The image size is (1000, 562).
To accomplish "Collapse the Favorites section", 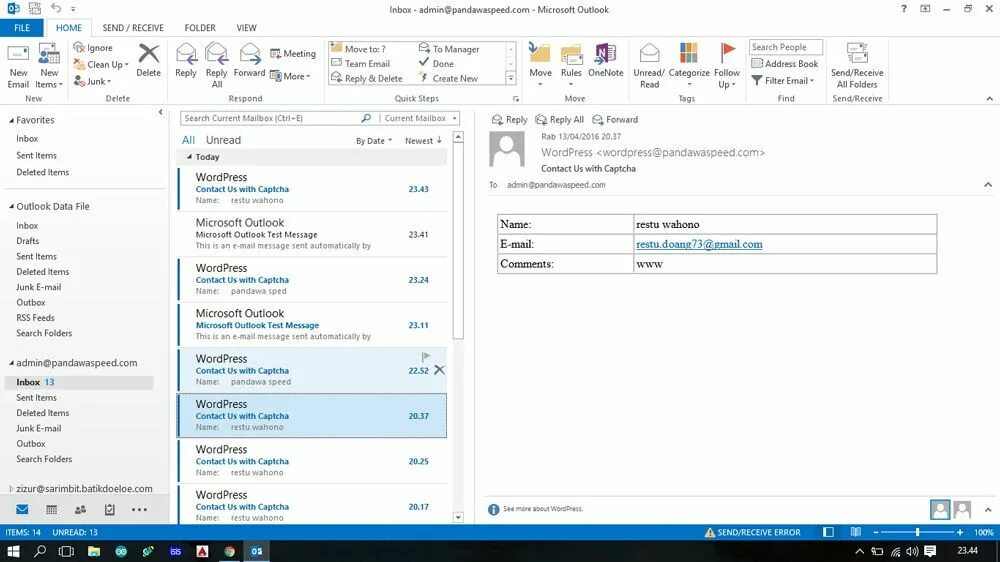I will point(11,120).
